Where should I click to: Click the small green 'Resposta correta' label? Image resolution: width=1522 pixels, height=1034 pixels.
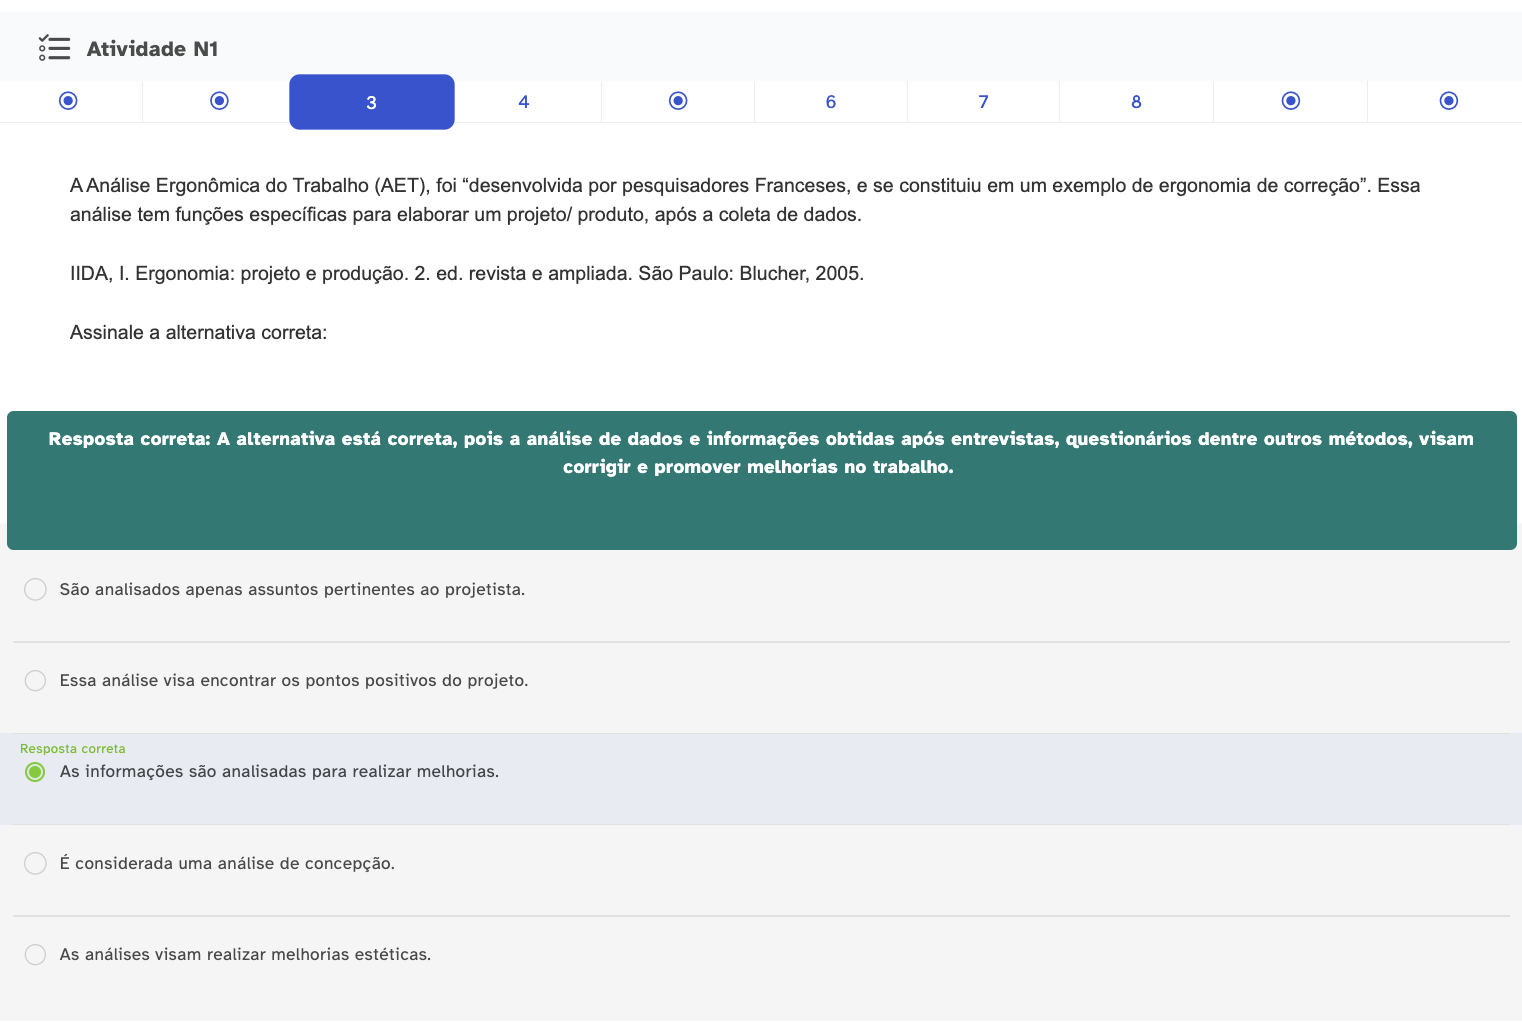click(73, 749)
